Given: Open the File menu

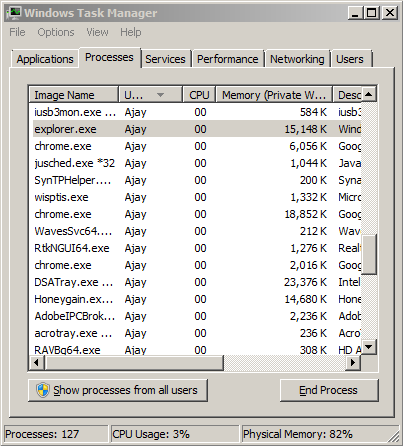Looking at the screenshot, I should (x=17, y=32).
